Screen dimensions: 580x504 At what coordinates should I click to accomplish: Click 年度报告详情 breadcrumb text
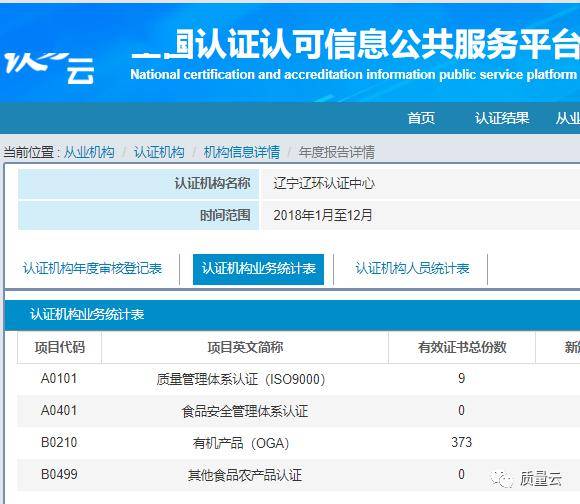click(x=337, y=152)
